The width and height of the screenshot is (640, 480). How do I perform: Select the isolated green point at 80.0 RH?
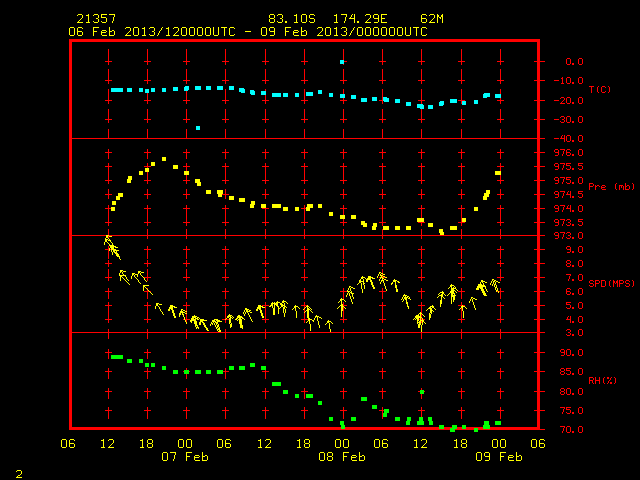pyautogui.click(x=422, y=392)
